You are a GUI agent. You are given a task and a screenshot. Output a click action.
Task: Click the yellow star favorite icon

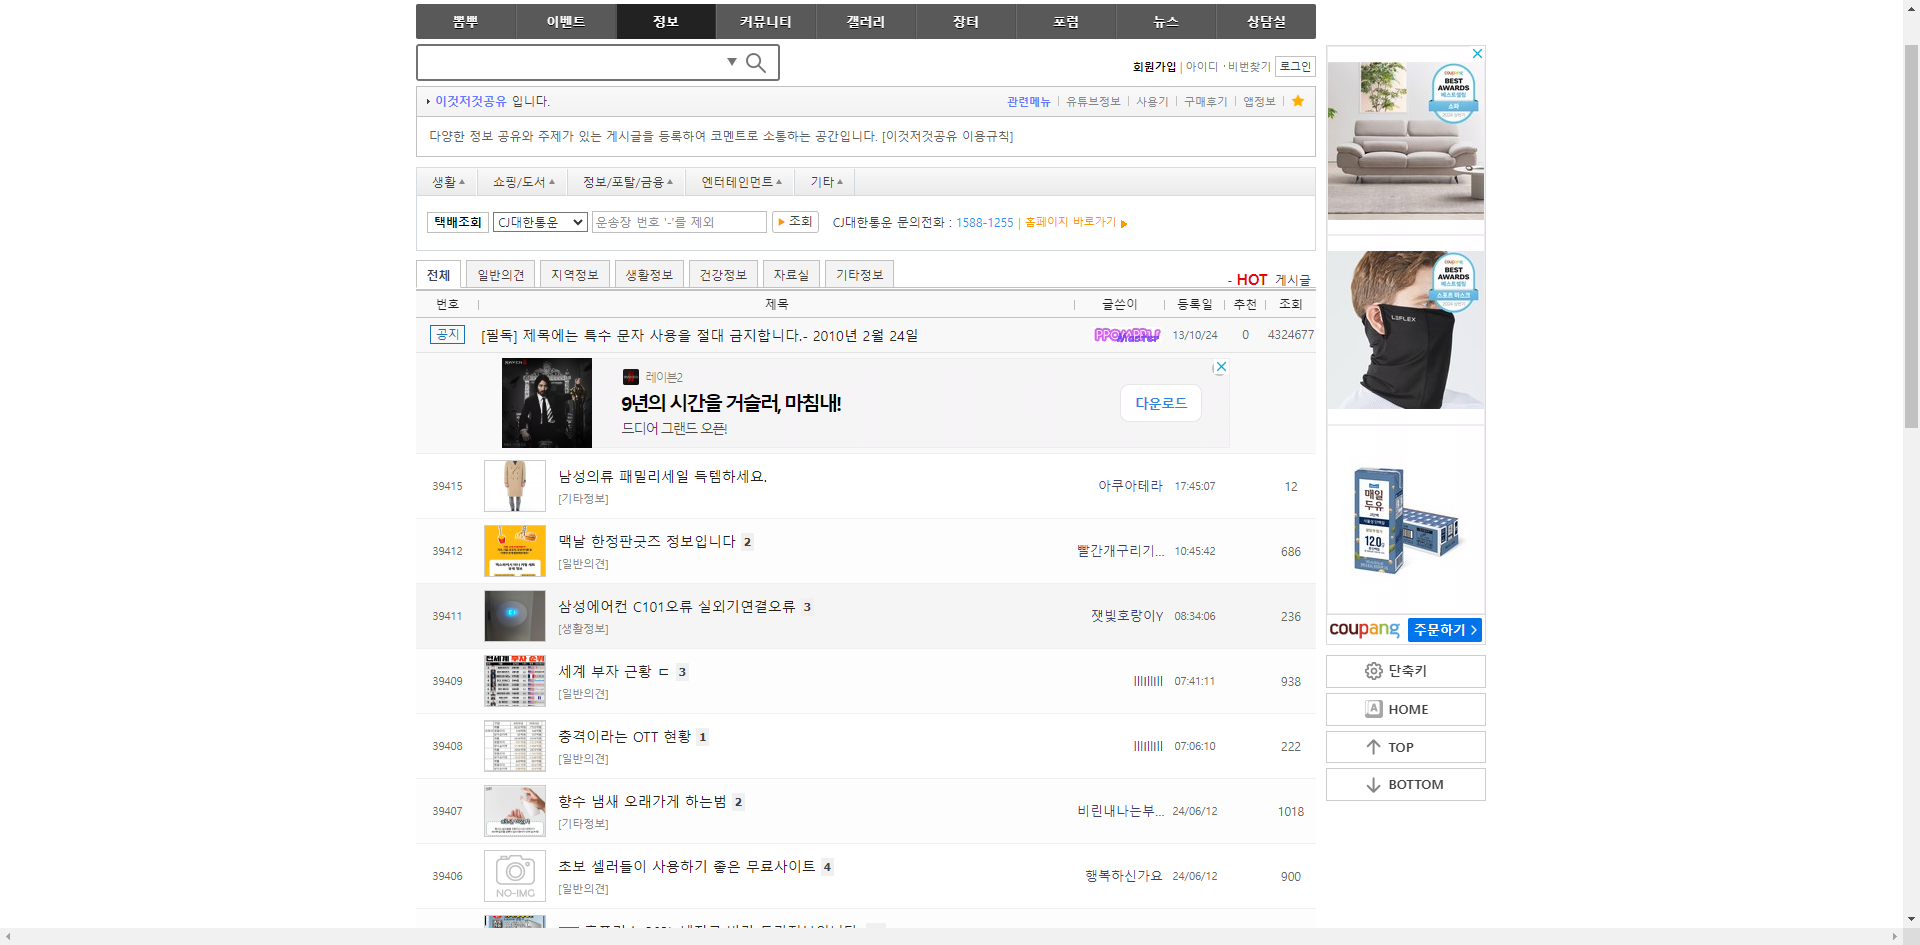click(1297, 101)
